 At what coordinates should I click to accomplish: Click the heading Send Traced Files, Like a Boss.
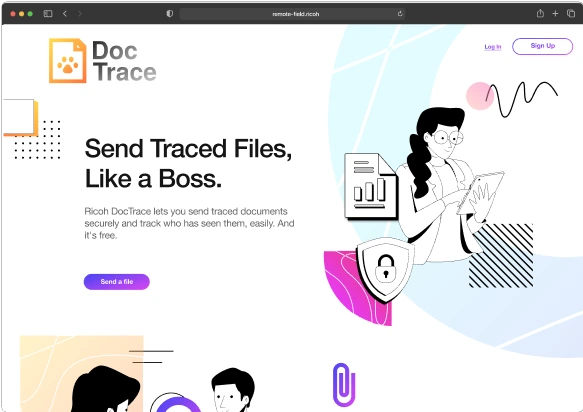(188, 163)
